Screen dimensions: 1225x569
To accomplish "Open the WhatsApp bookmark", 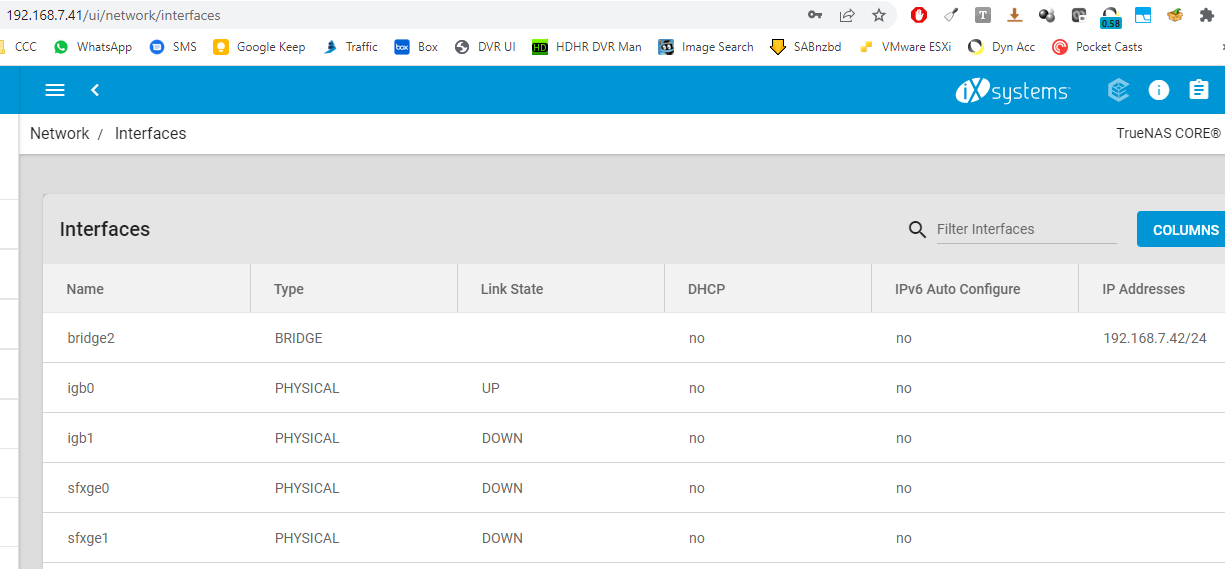I will coord(93,47).
